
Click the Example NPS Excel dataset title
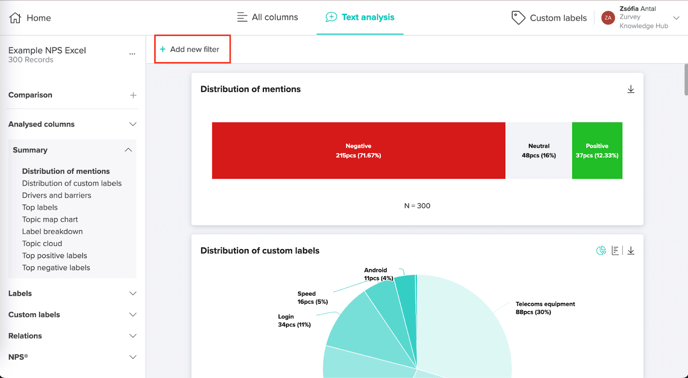tap(47, 50)
